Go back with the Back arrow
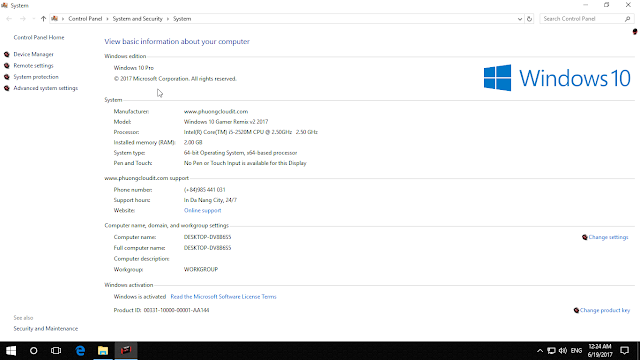This screenshot has height=360, width=640. point(9,19)
